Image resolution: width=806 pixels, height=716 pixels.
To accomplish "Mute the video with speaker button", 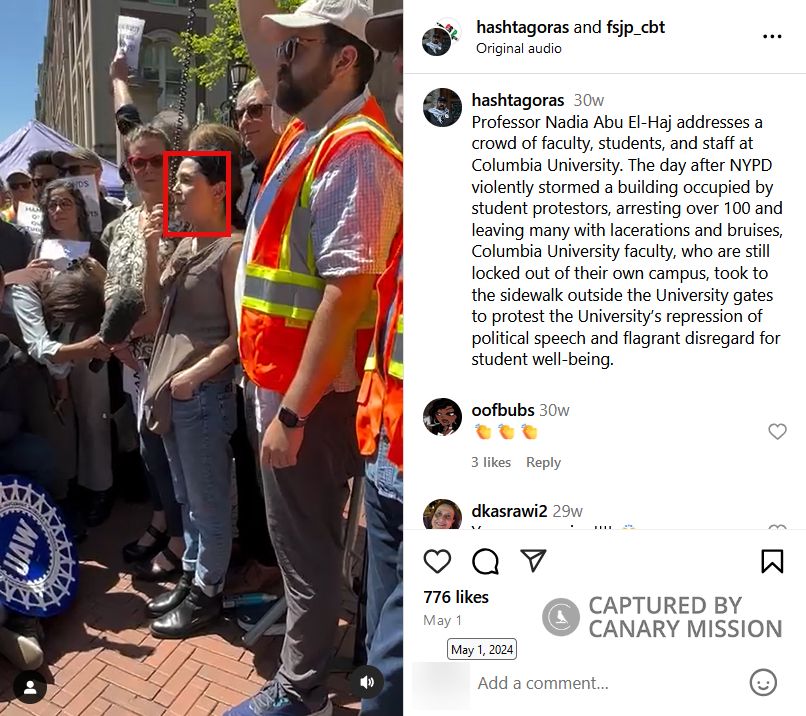I will (367, 682).
